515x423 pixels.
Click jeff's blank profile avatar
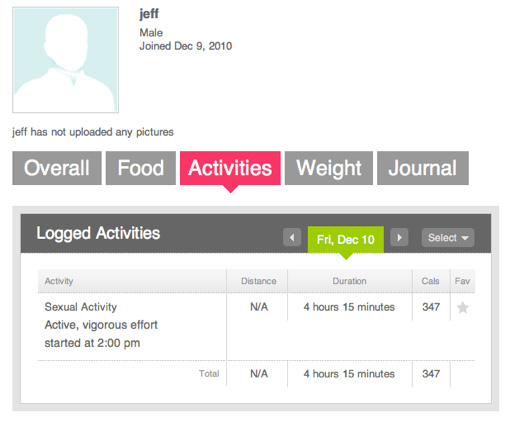click(x=66, y=60)
